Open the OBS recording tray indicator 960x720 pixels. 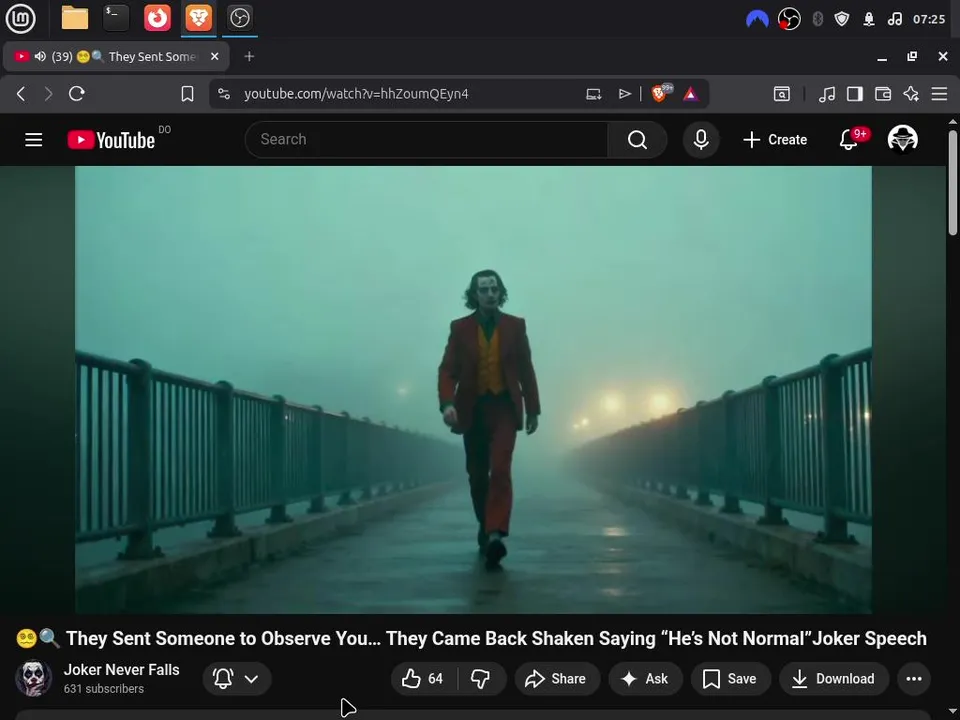coord(789,19)
